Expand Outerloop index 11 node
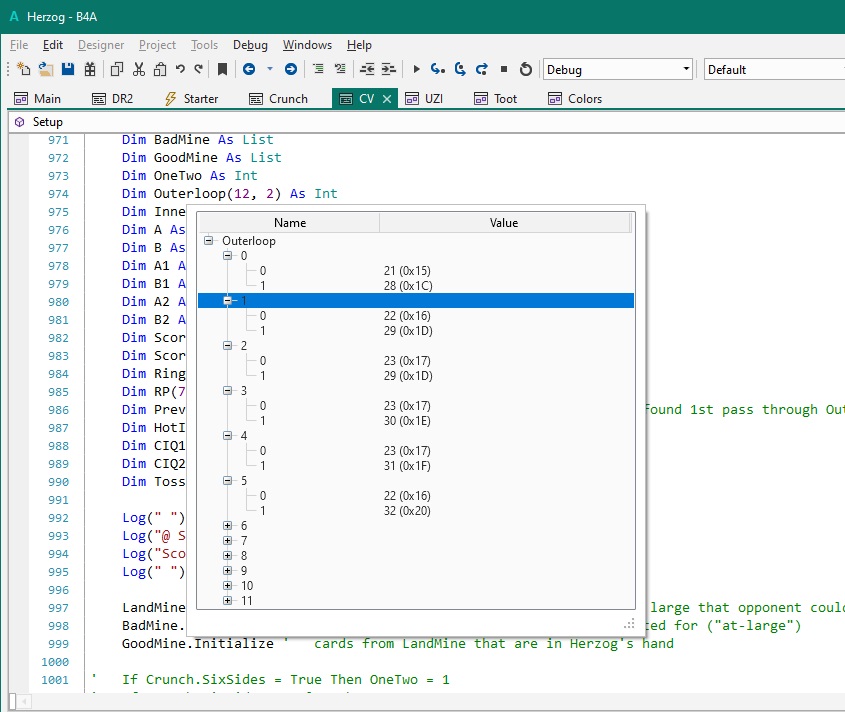This screenshot has height=712, width=845. point(228,601)
